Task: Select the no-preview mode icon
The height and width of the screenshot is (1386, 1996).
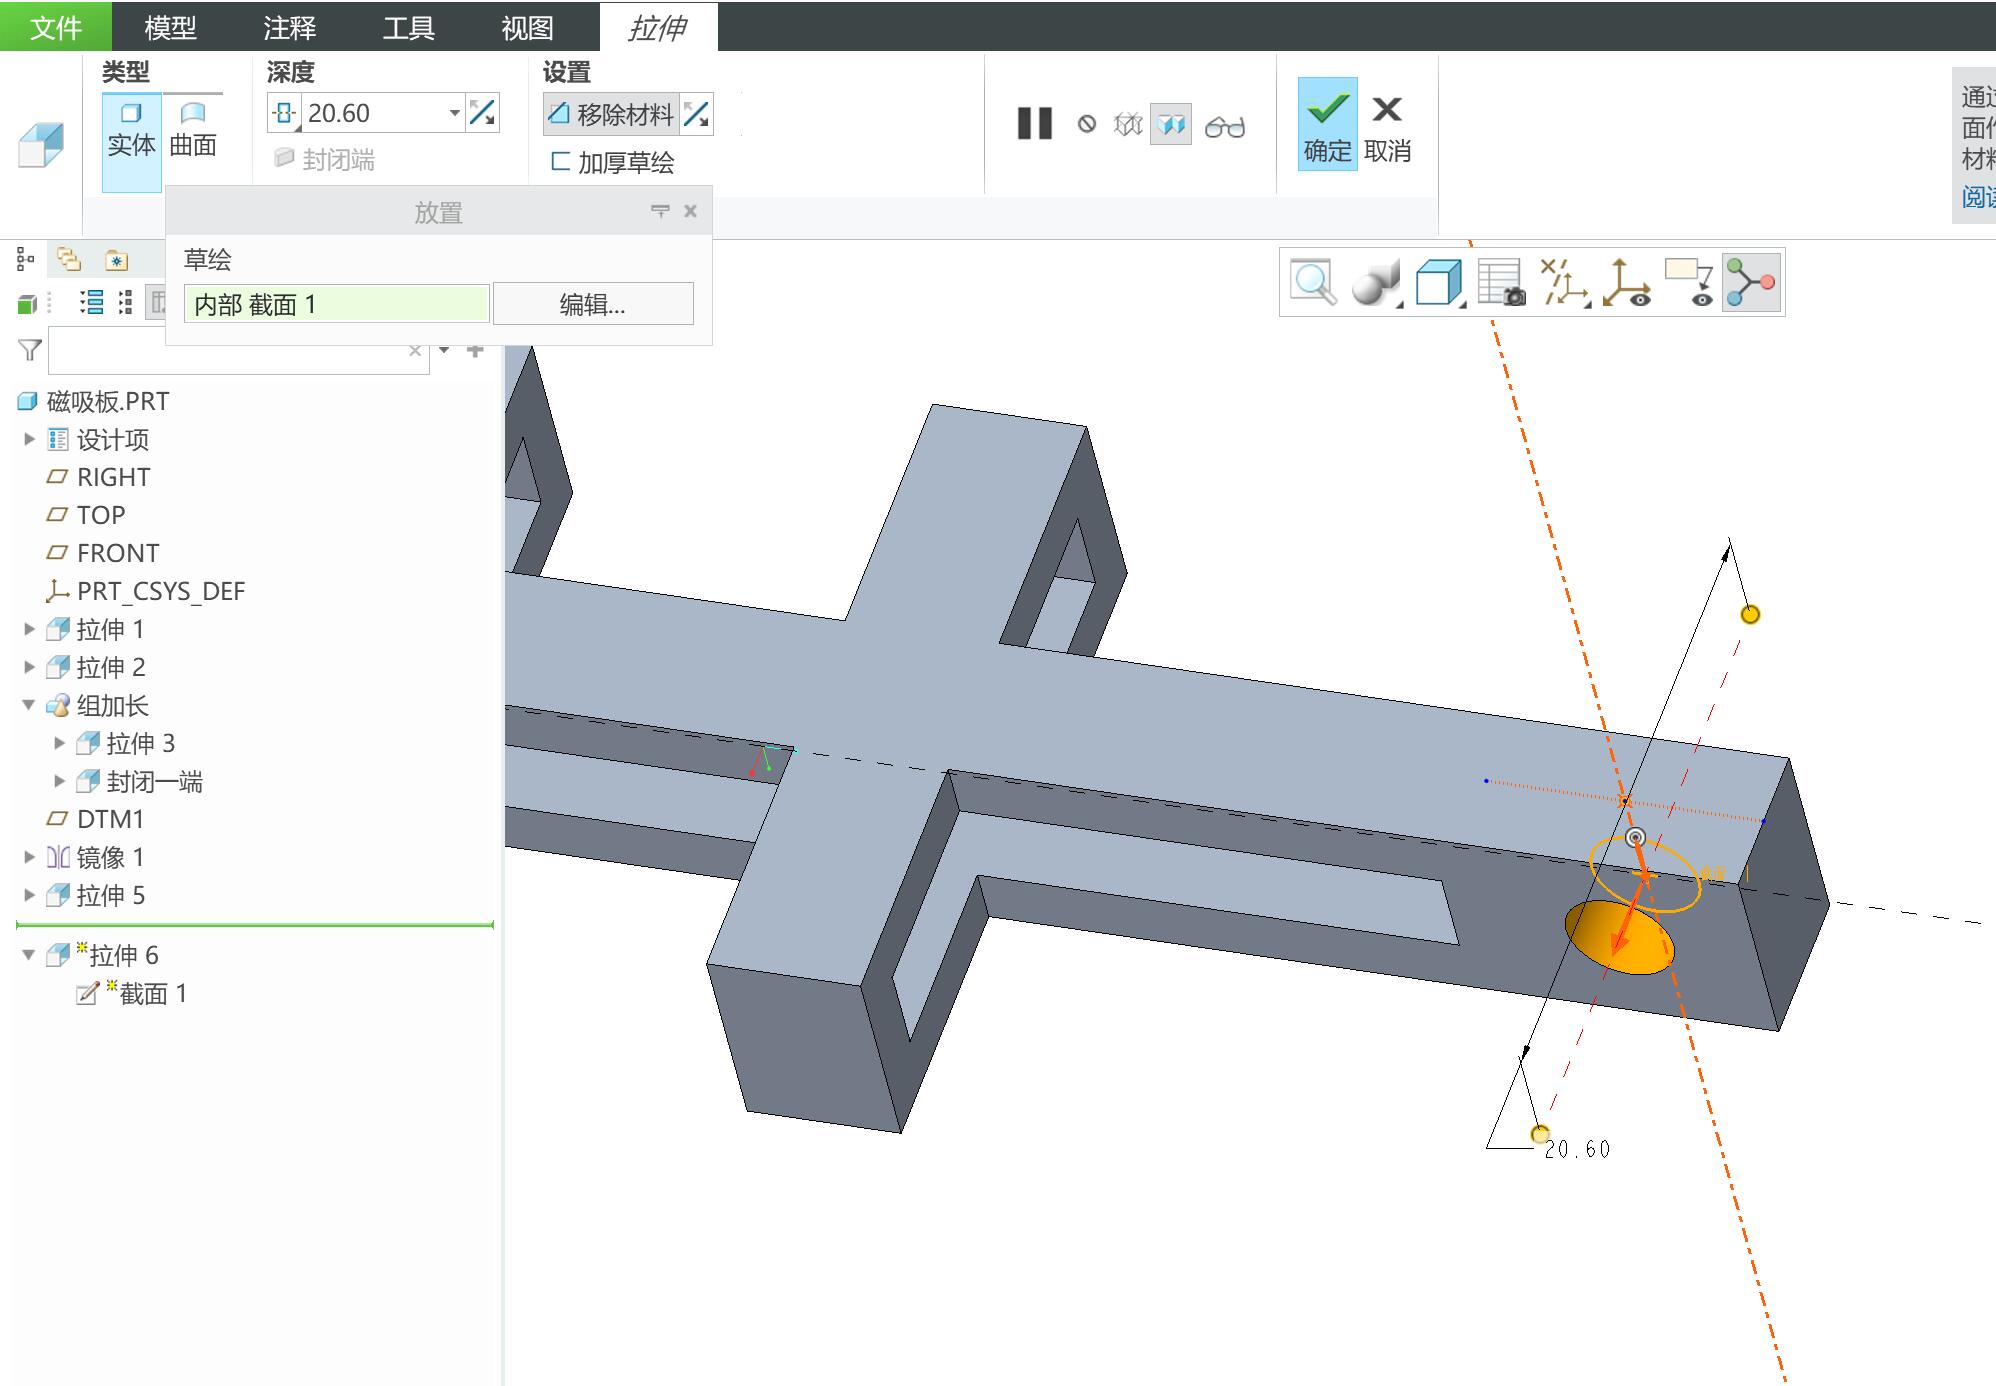Action: pos(1087,125)
